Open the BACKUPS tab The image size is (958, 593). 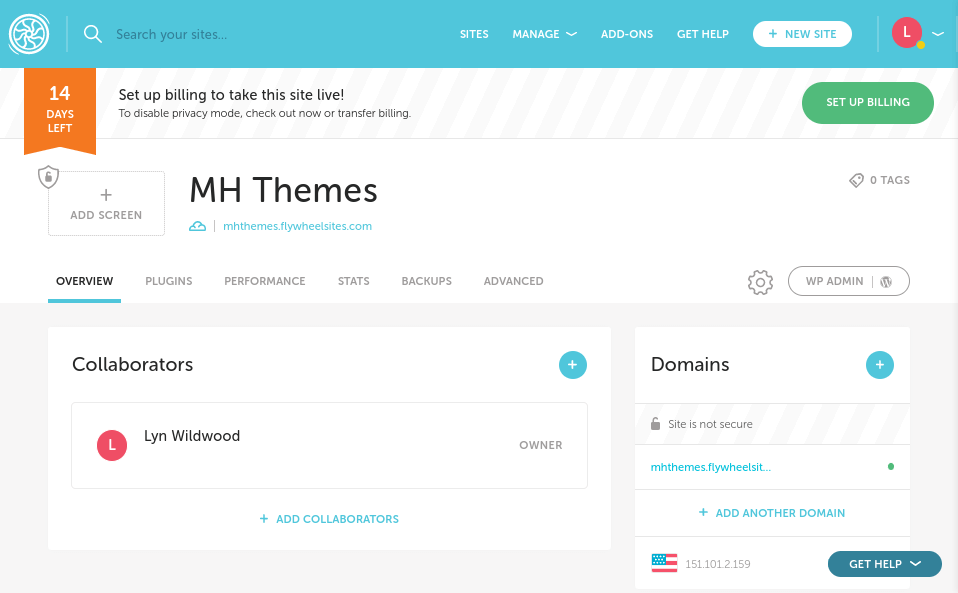pyautogui.click(x=426, y=281)
